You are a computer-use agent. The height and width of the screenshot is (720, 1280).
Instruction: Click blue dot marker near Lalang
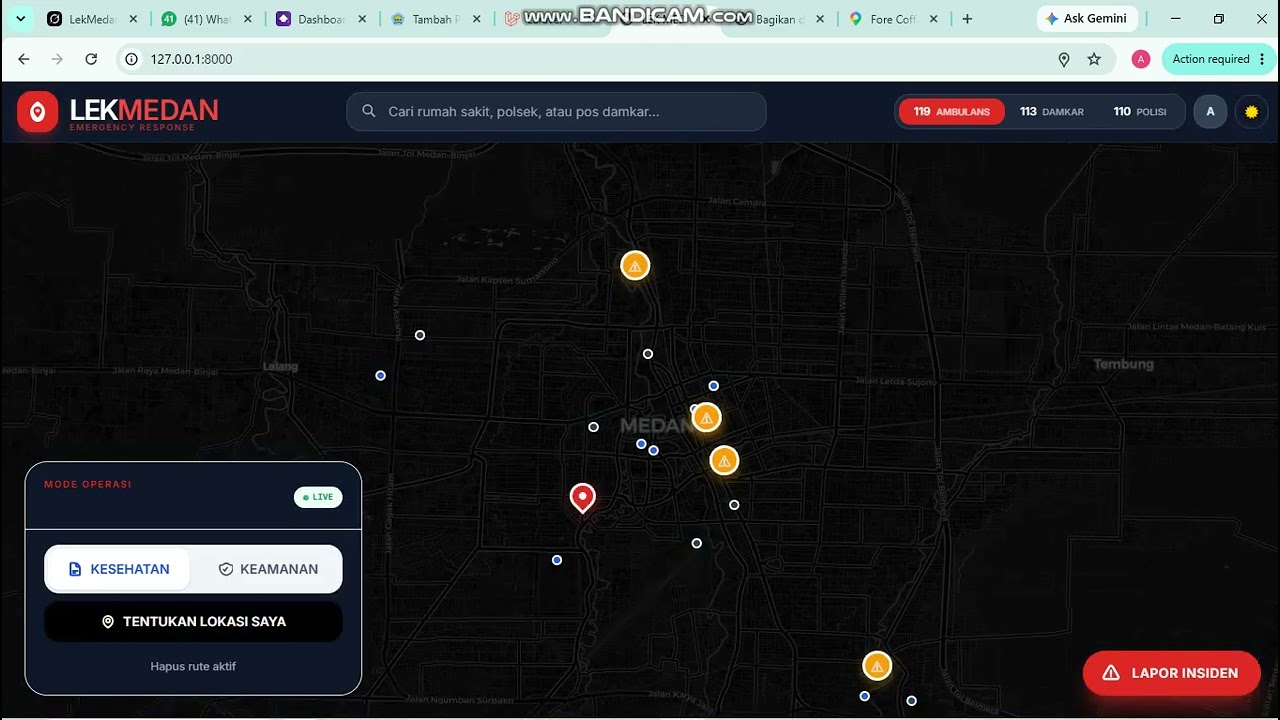(380, 375)
